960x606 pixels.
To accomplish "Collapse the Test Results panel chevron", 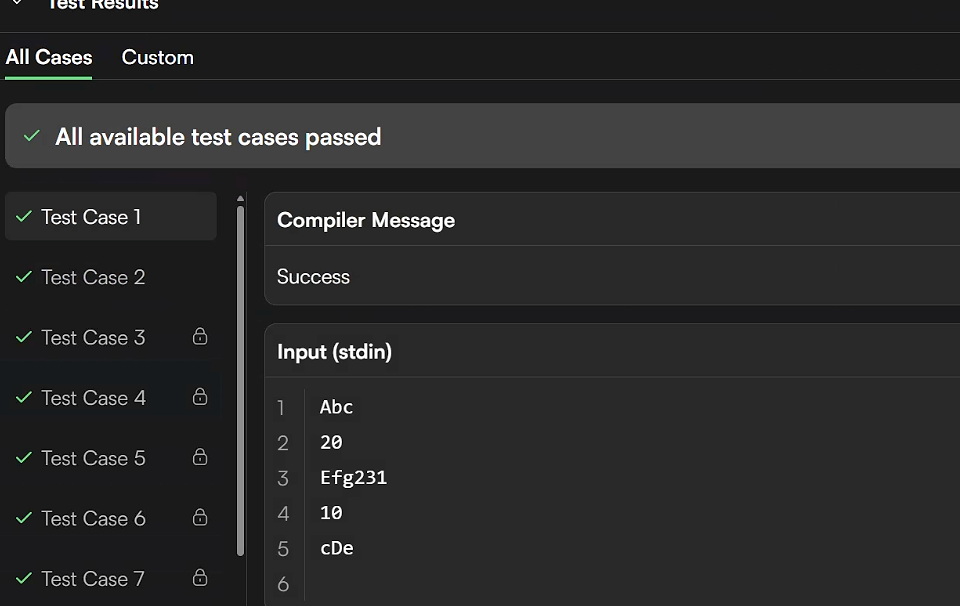I will pyautogui.click(x=17, y=4).
